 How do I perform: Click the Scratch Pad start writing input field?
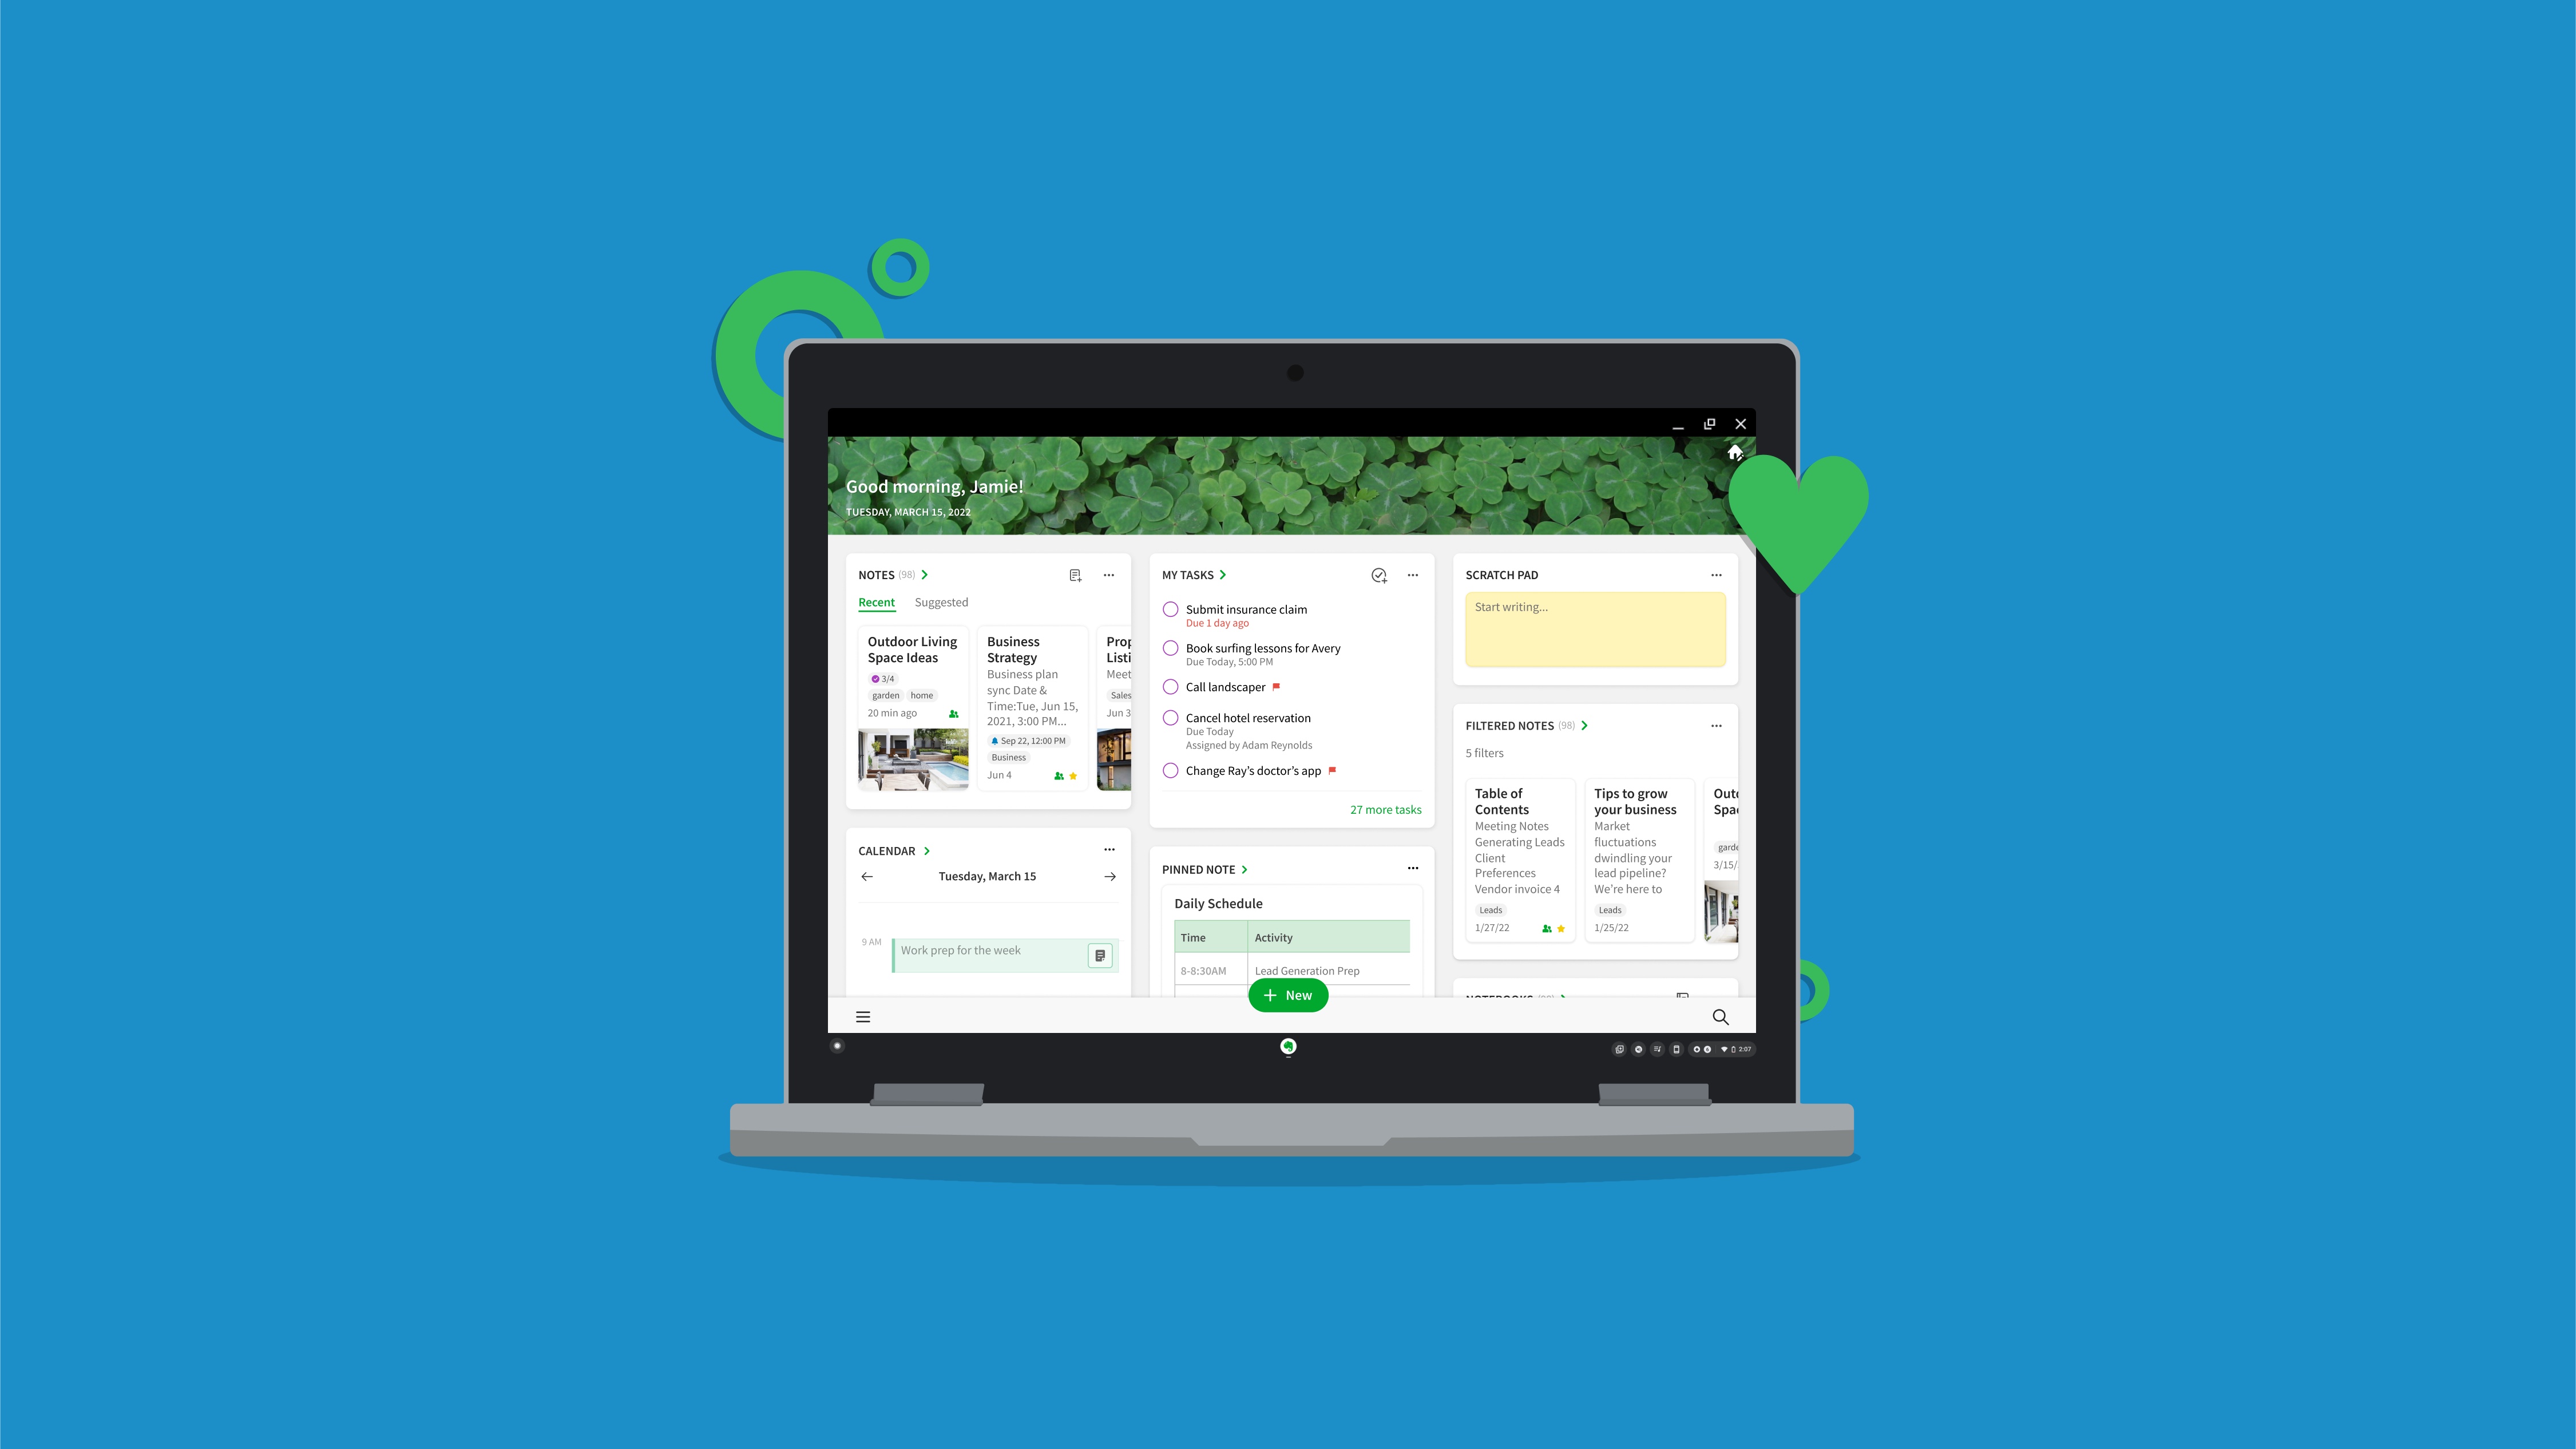1594,628
